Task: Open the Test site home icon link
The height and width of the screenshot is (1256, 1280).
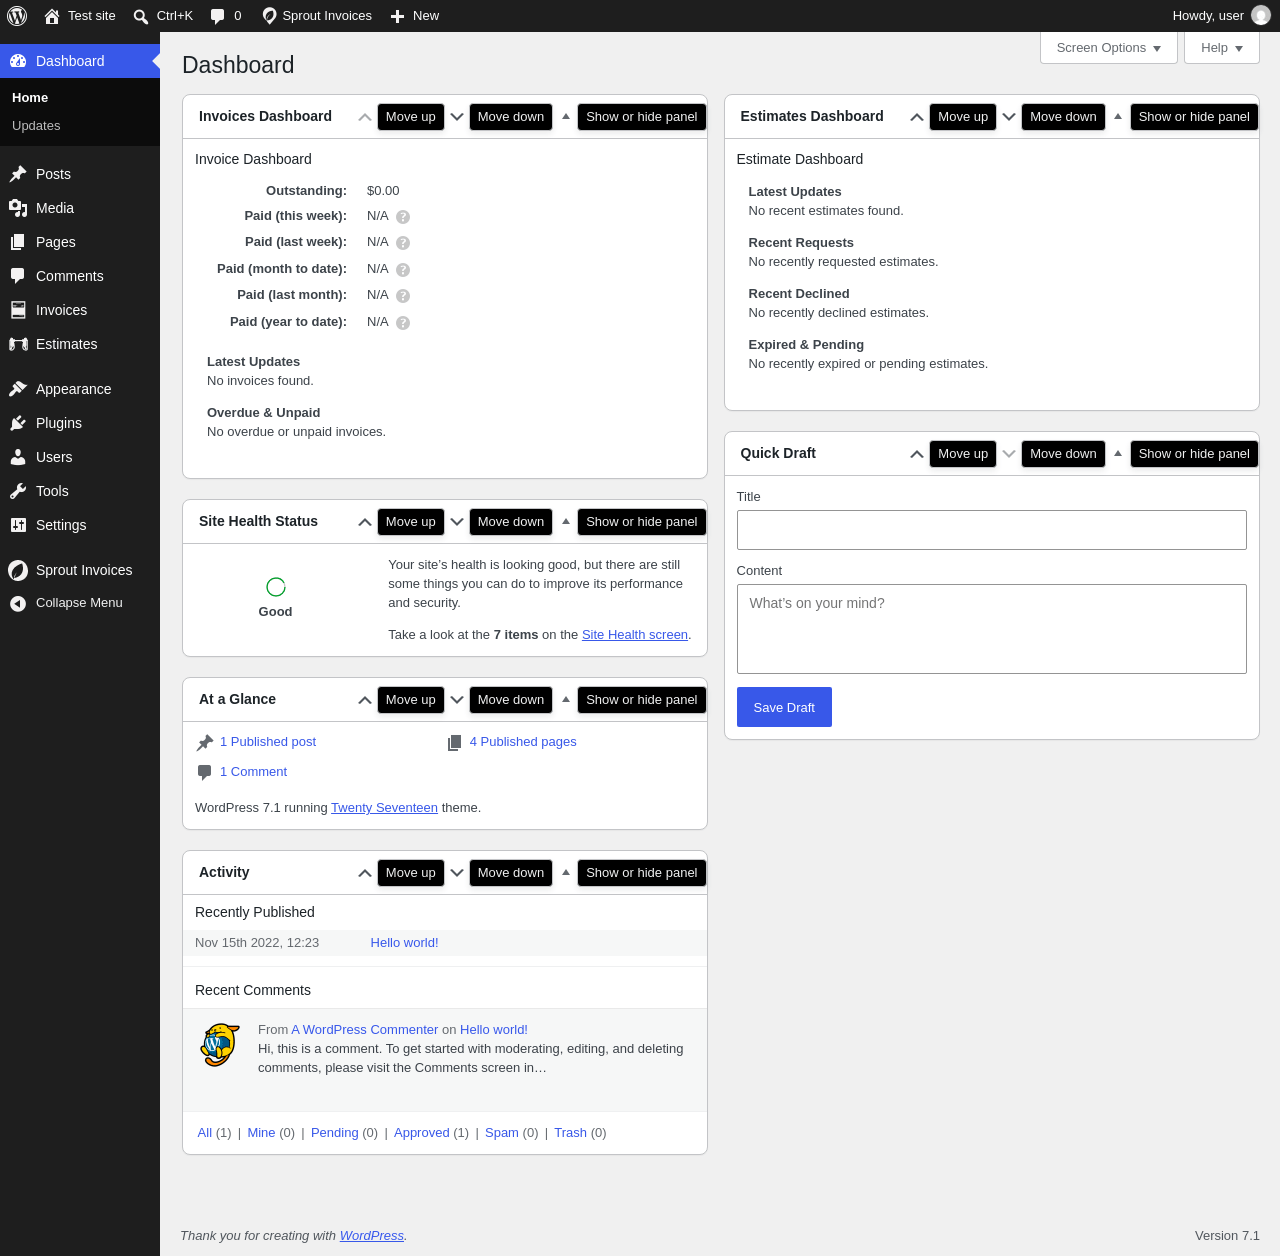Action: [x=52, y=16]
